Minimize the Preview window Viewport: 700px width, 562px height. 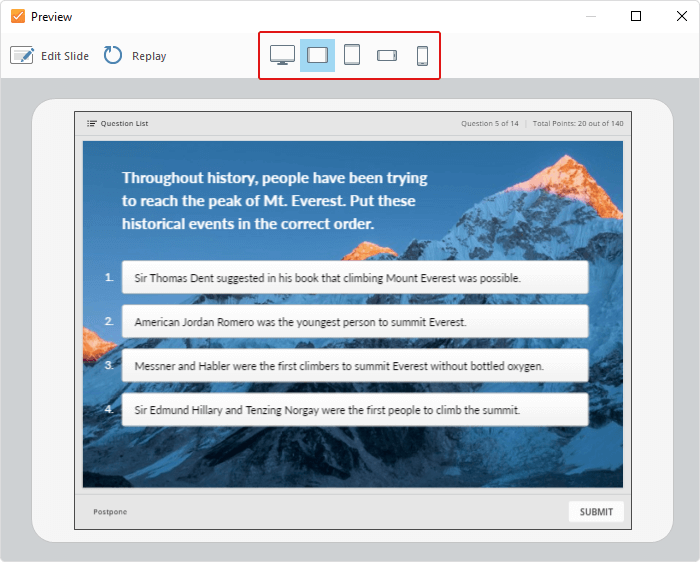pyautogui.click(x=591, y=17)
